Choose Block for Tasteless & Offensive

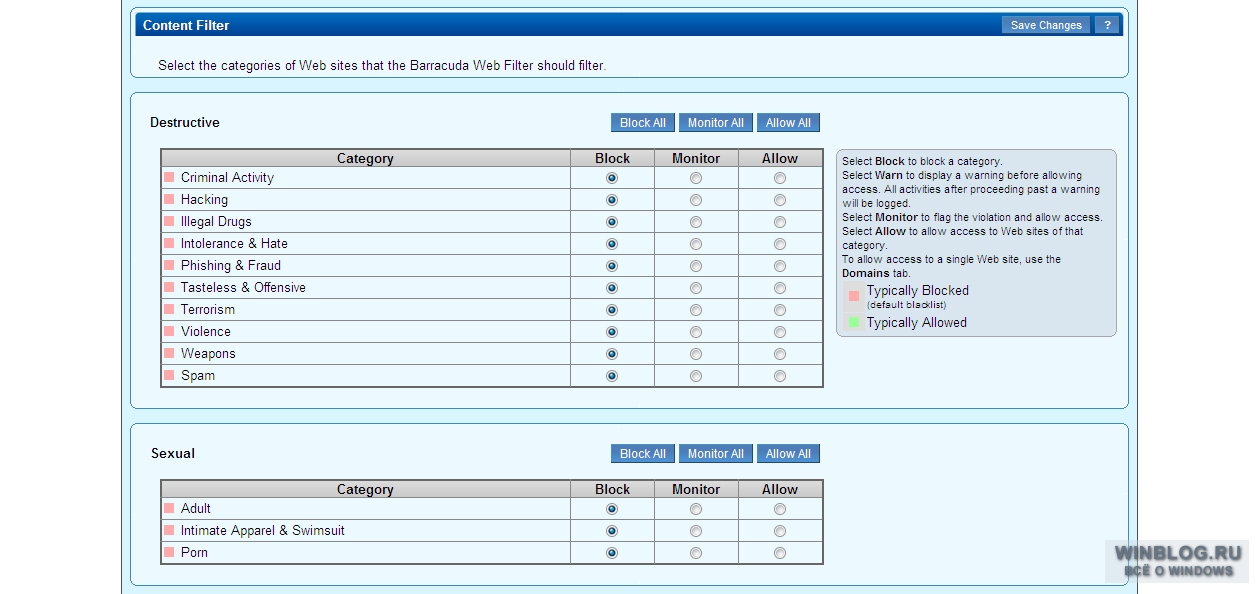pos(612,288)
